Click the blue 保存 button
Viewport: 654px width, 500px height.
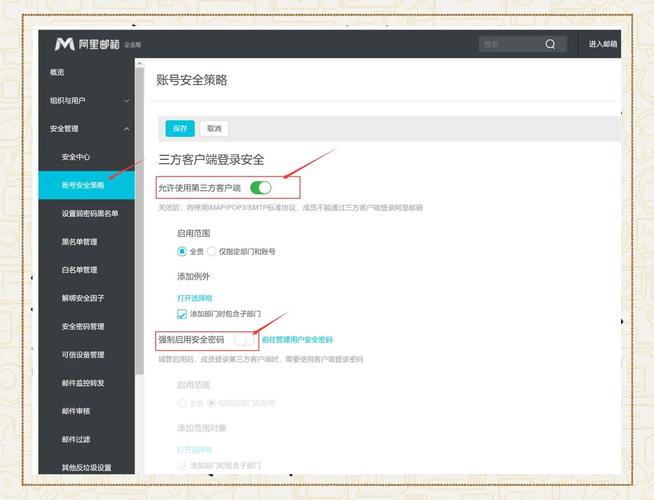180,128
